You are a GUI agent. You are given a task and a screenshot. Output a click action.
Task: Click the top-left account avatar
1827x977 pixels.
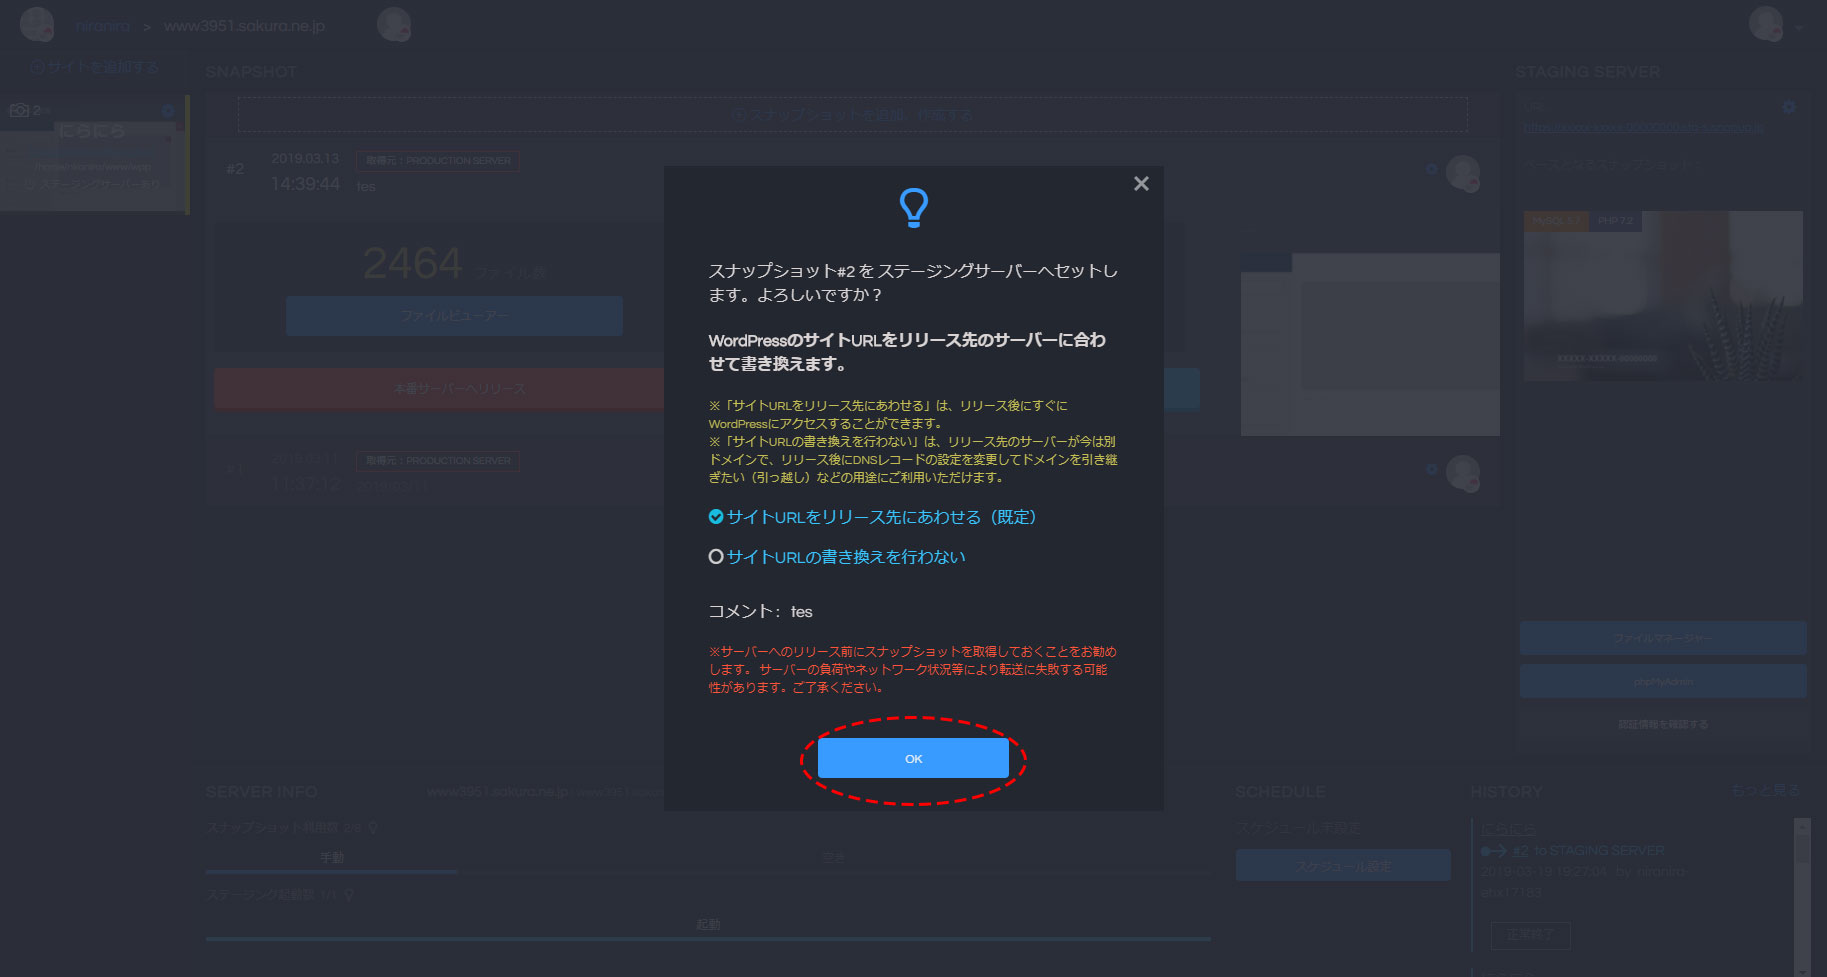(x=37, y=24)
